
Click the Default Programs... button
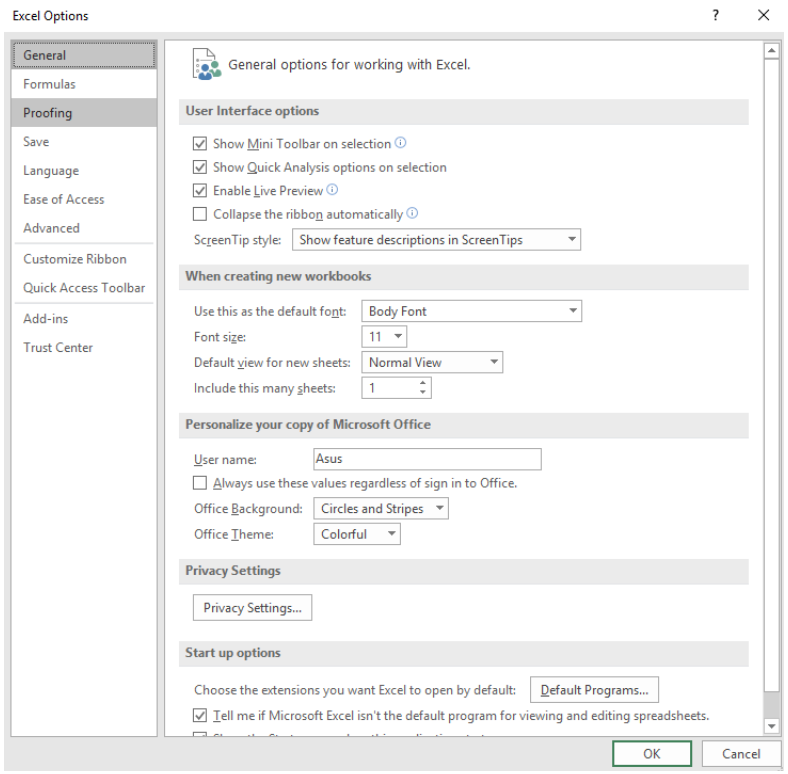point(594,690)
